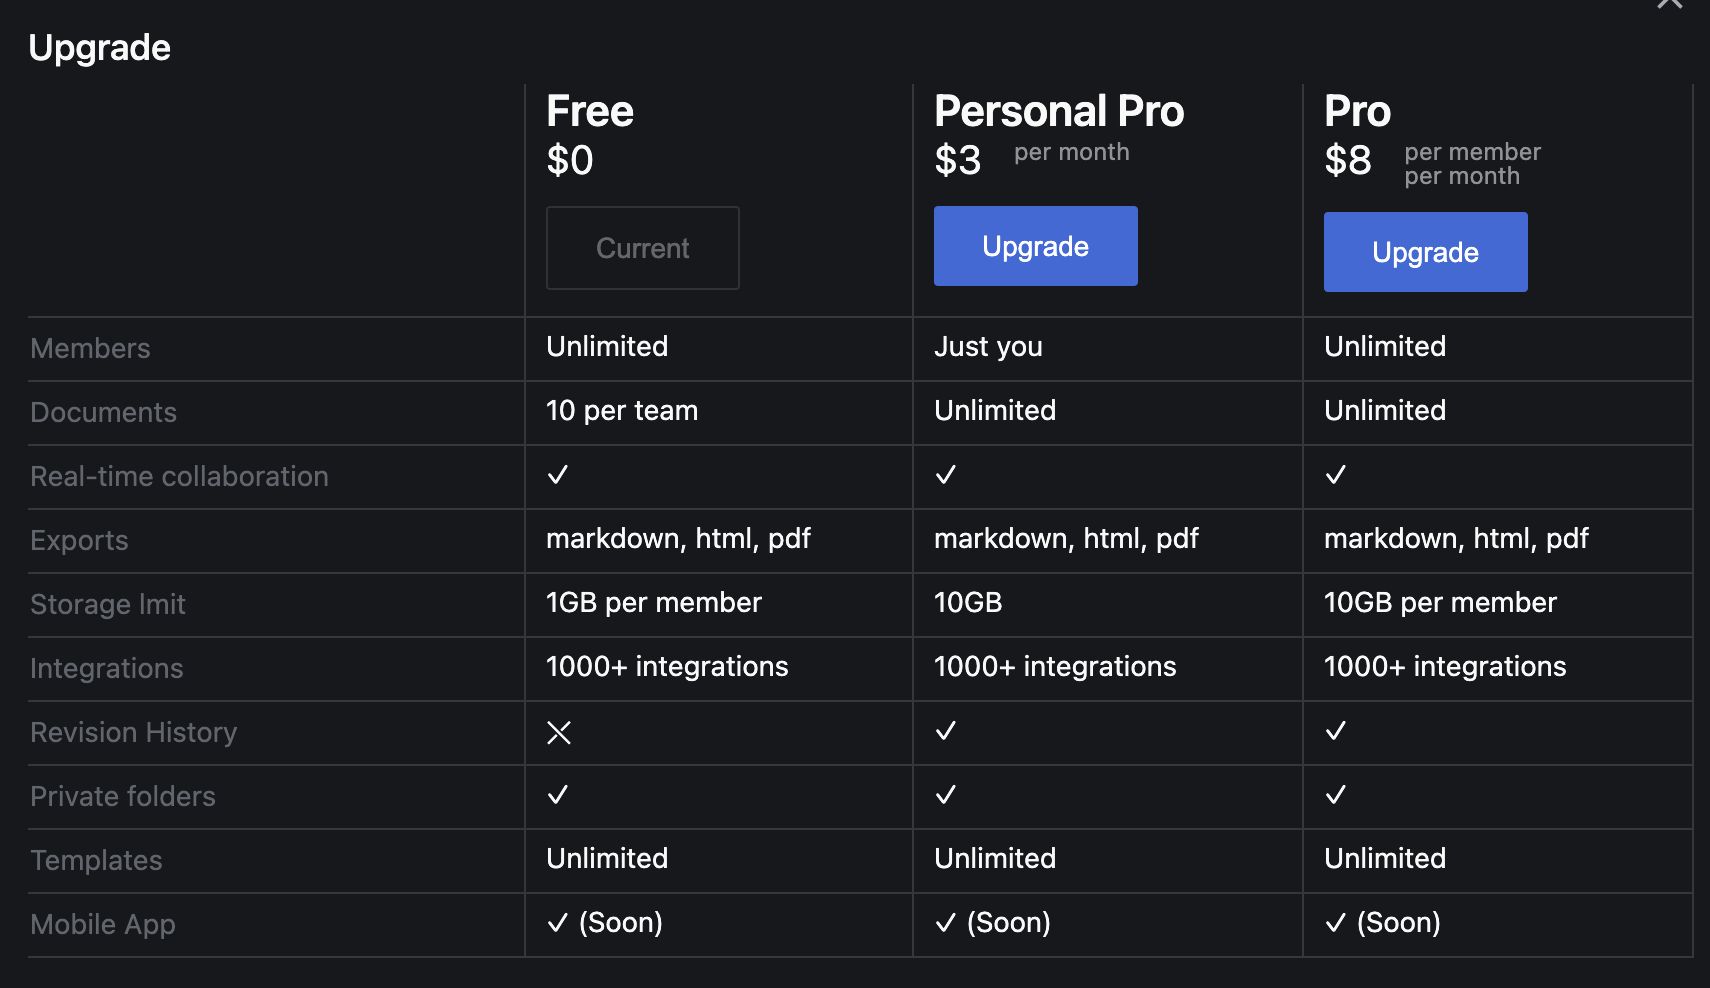This screenshot has width=1710, height=988.
Task: Click Personal Pro Revision History checkmark
Action: pyautogui.click(x=946, y=731)
